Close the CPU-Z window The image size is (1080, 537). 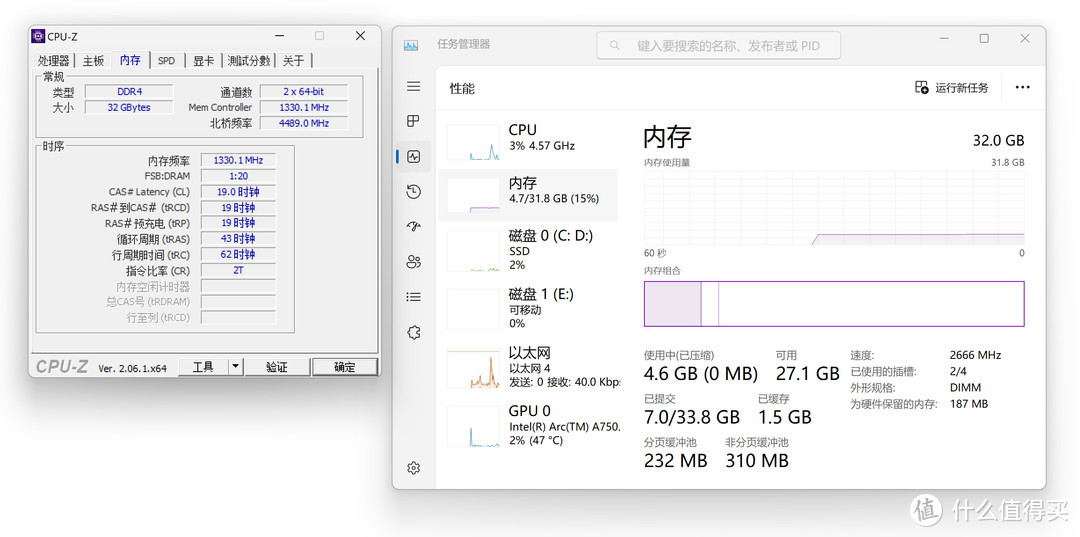360,36
